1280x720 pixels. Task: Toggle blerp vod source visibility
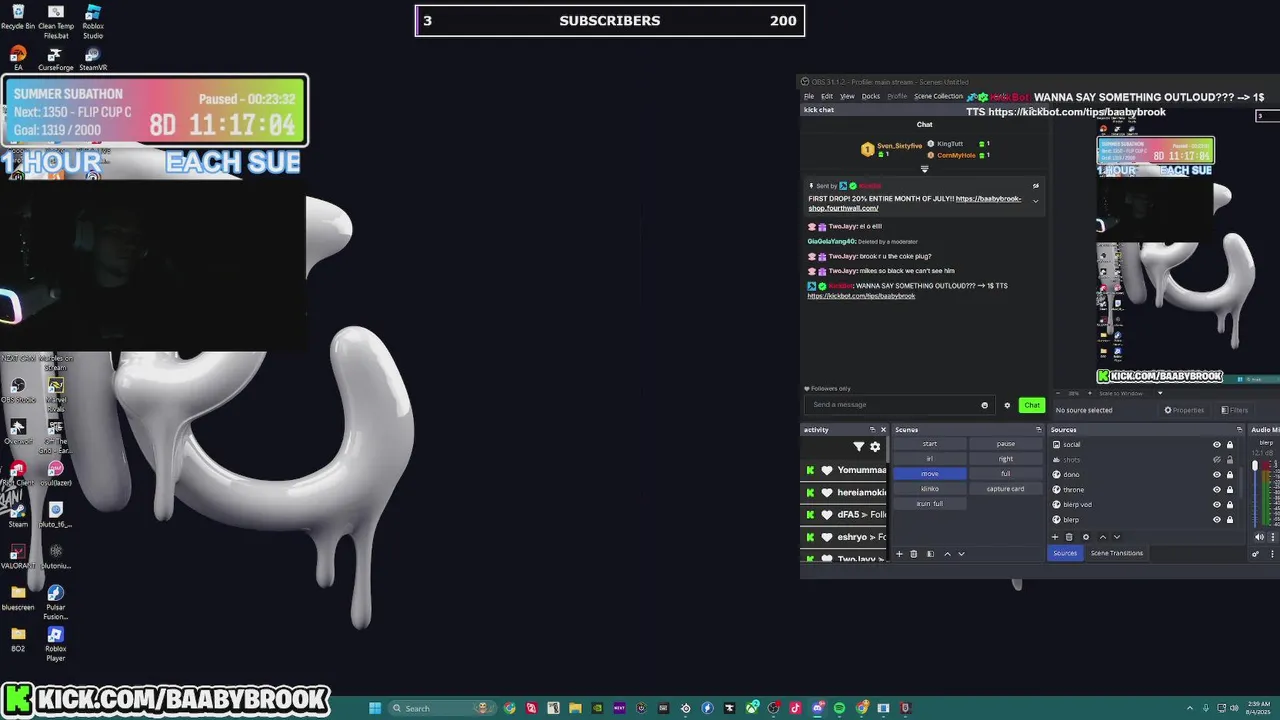[x=1217, y=505]
